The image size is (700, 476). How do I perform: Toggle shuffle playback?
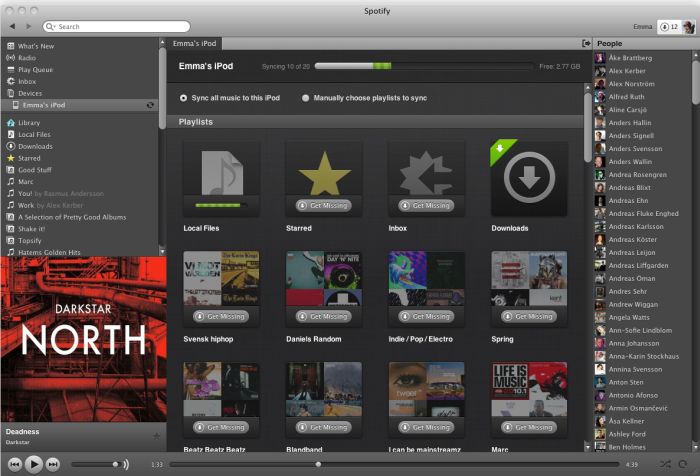pos(665,464)
